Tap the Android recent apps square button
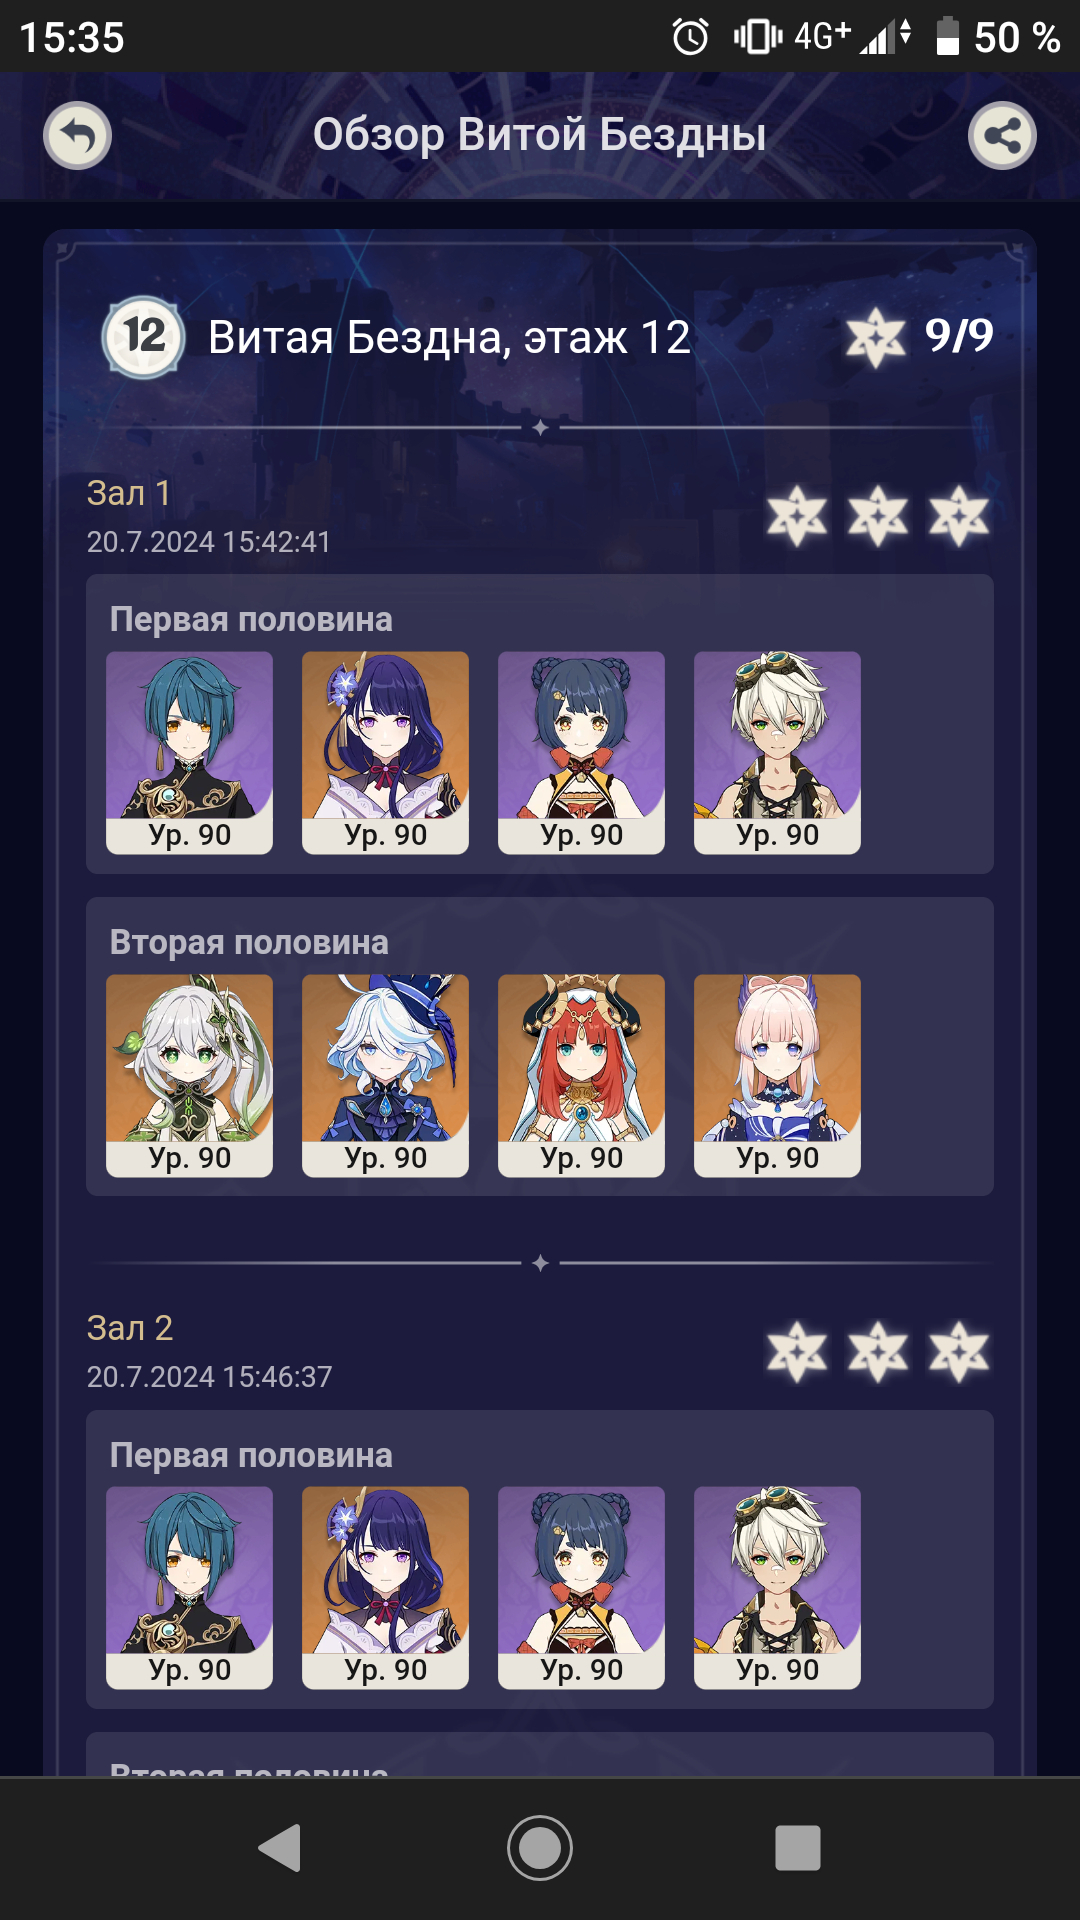This screenshot has width=1080, height=1920. [798, 1847]
